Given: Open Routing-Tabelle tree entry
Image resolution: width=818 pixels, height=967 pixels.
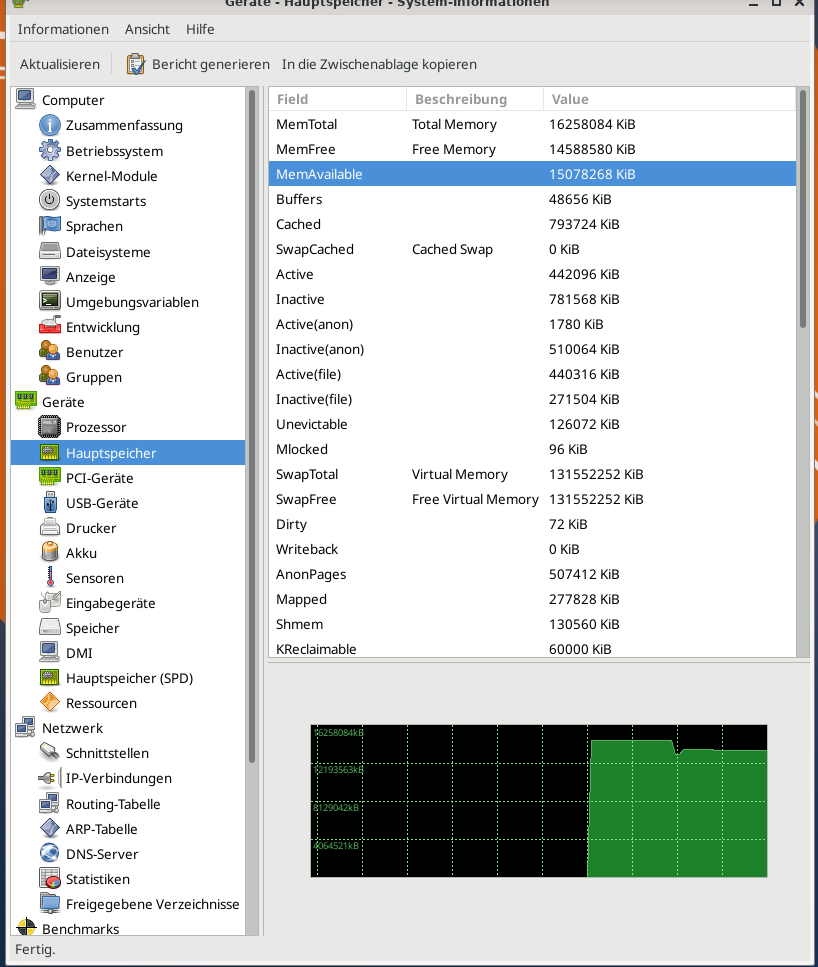Looking at the screenshot, I should [113, 804].
